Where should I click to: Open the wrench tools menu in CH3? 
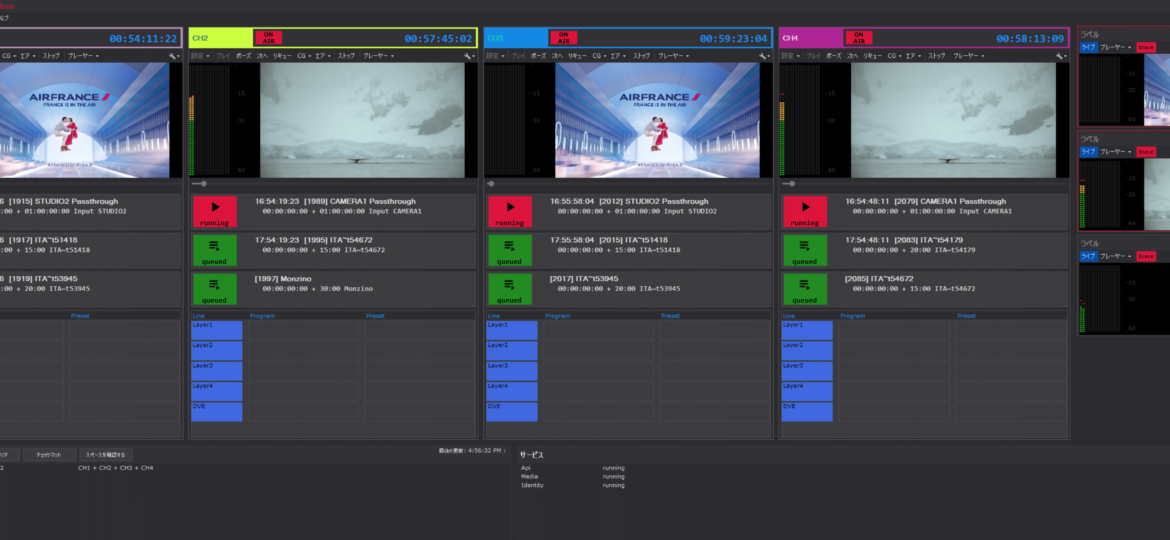click(764, 56)
